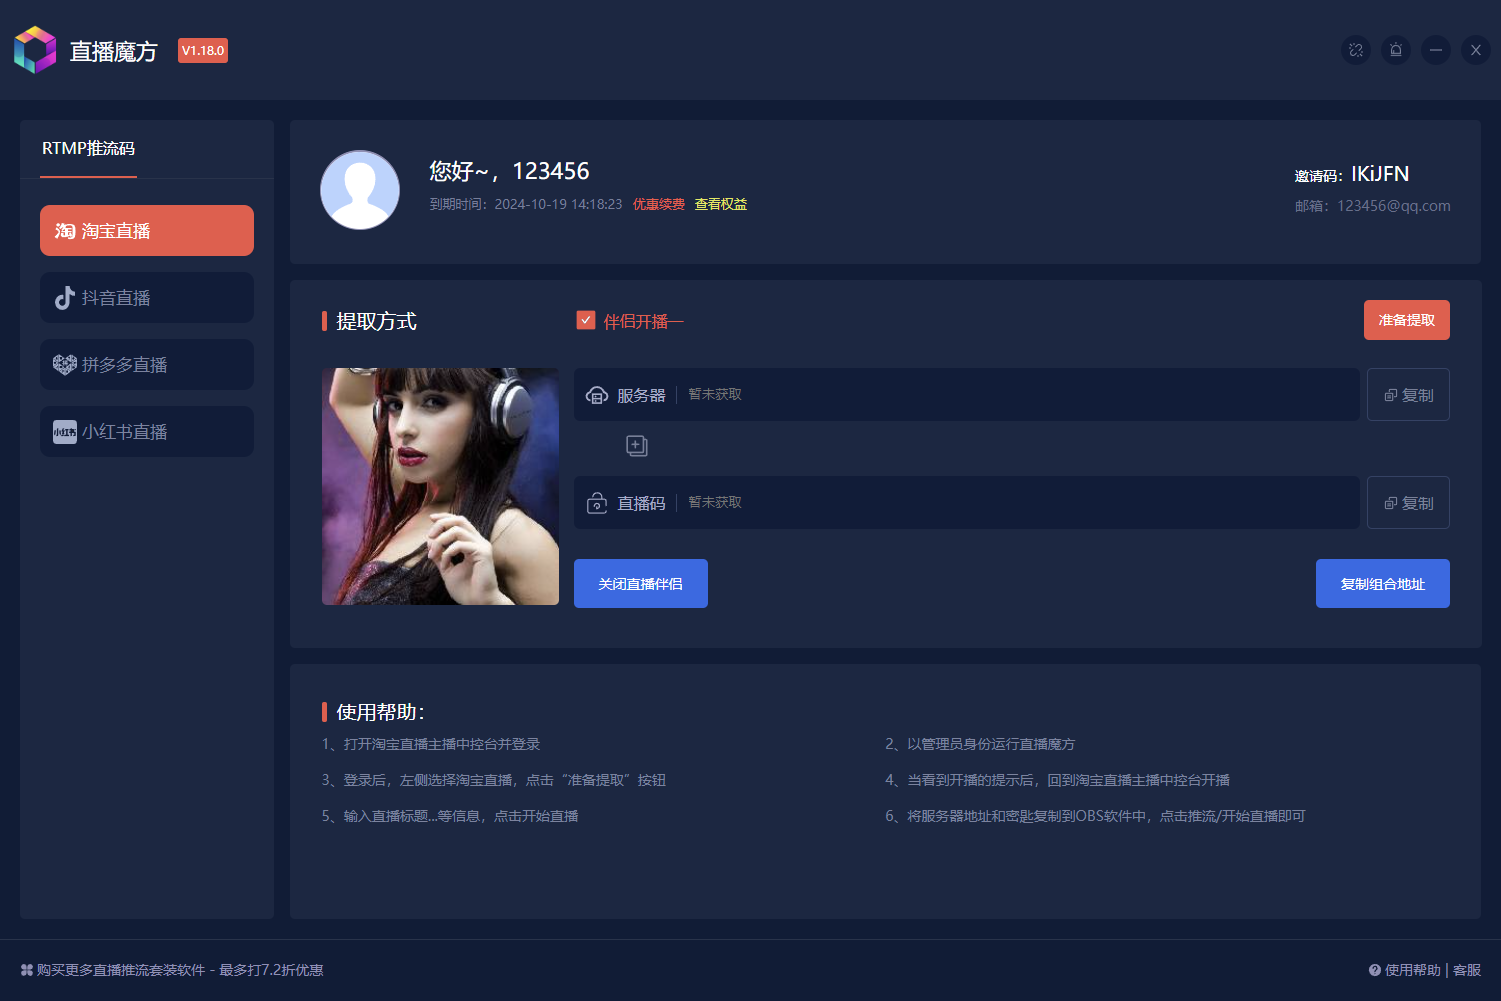Click the 服务器 cloud server icon
1501x1001 pixels.
point(597,395)
